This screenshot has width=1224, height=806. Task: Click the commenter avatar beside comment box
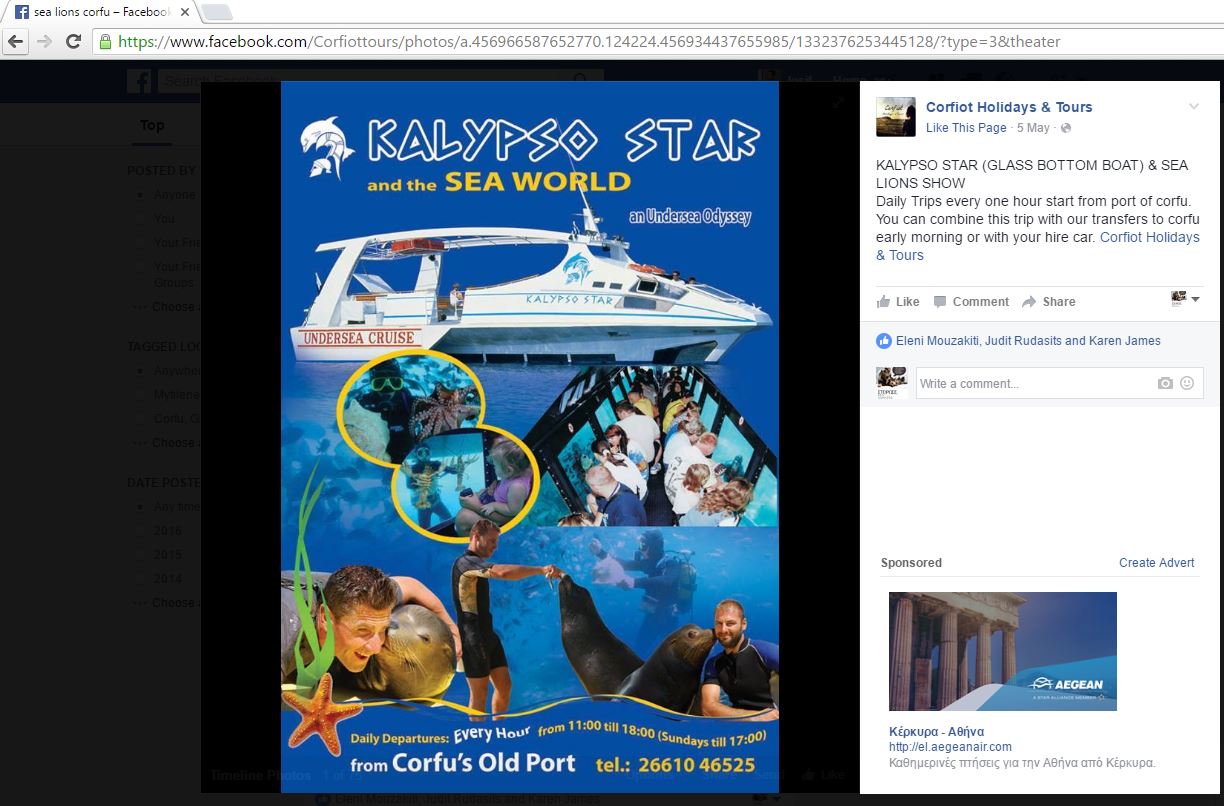pyautogui.click(x=892, y=383)
